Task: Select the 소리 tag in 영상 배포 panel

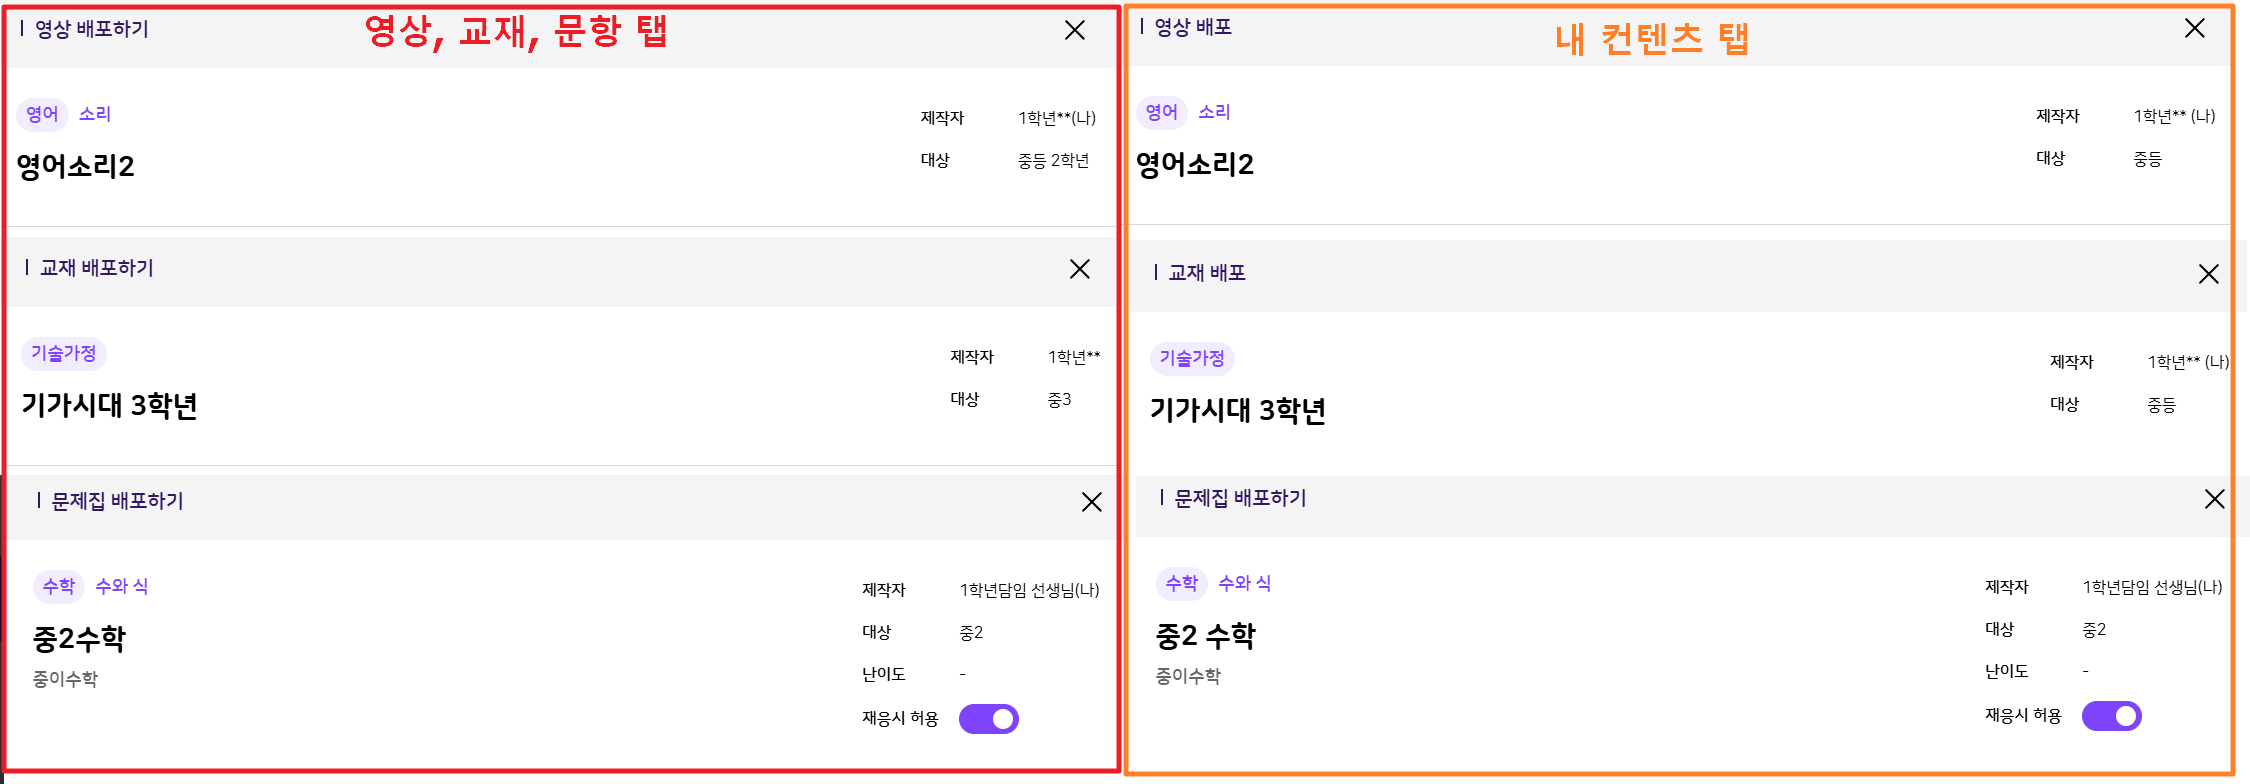Action: point(1214,112)
